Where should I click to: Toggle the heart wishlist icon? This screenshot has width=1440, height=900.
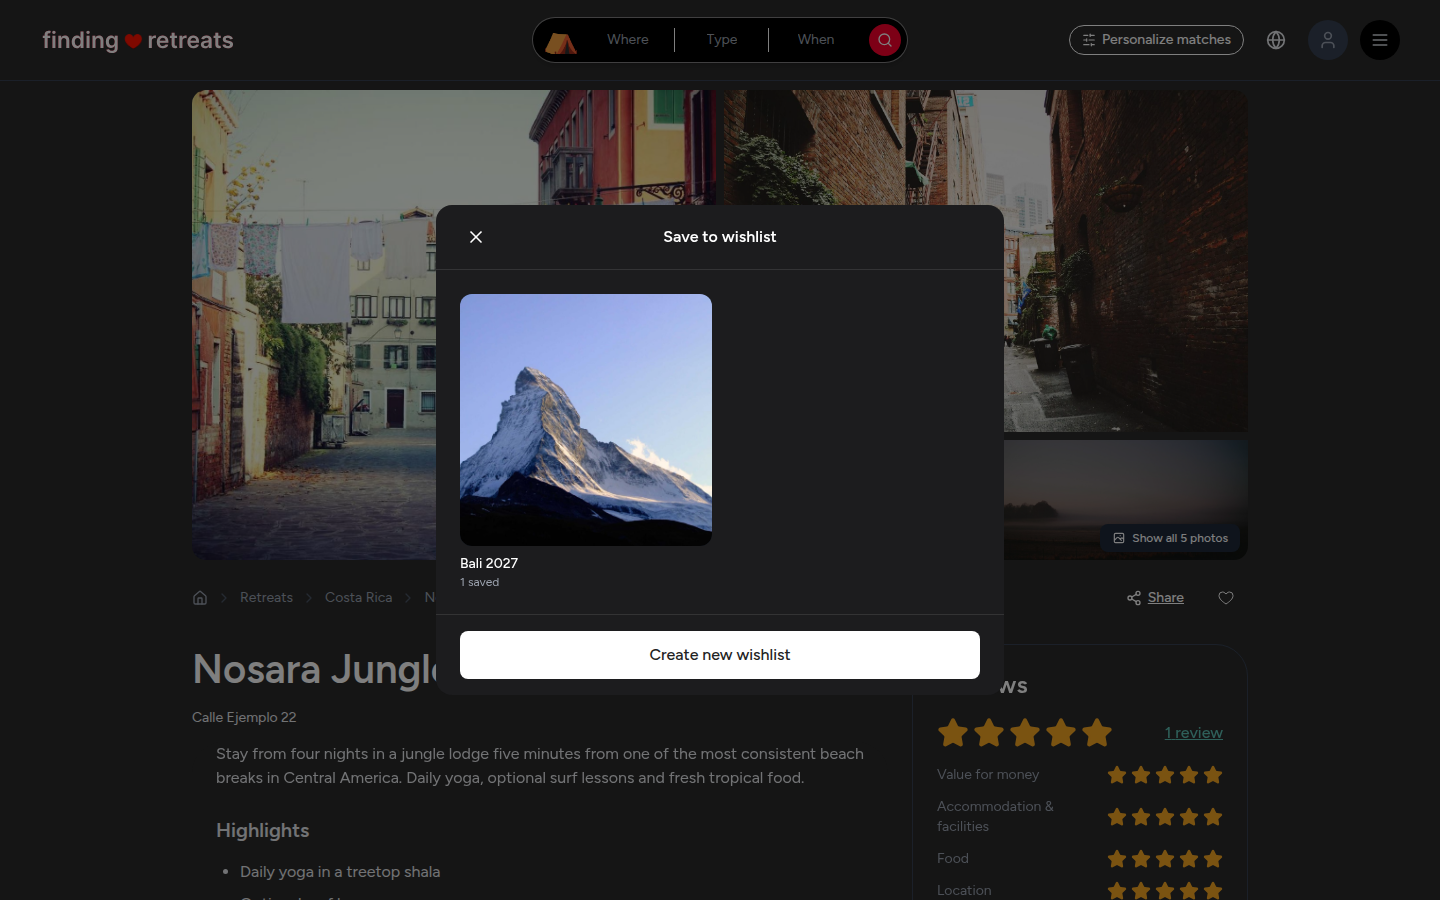tap(1226, 598)
